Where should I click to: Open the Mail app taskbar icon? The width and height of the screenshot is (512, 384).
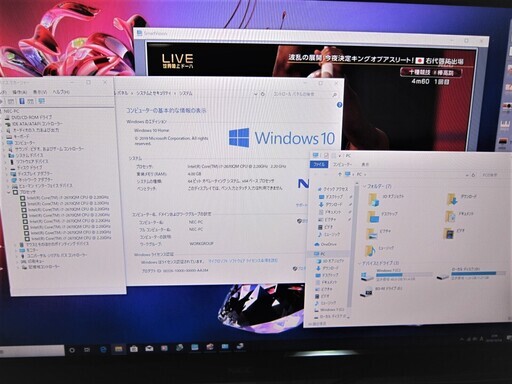tap(149, 348)
